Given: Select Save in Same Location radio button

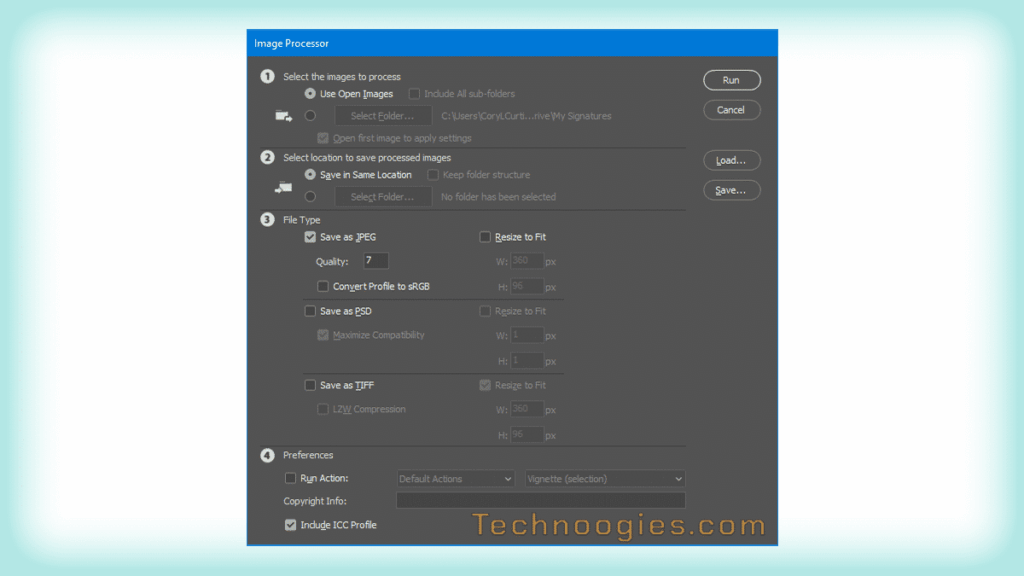Looking at the screenshot, I should [x=310, y=174].
